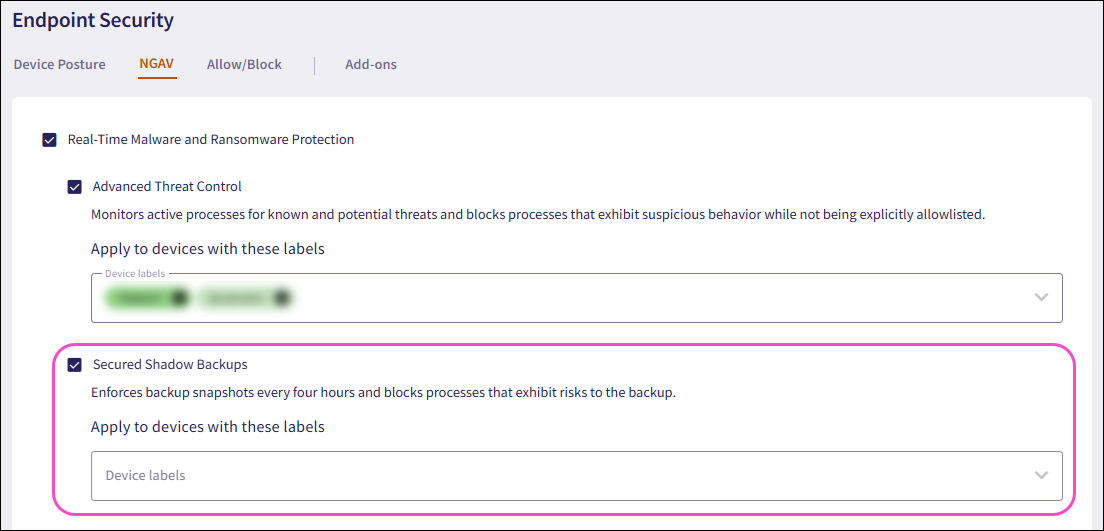Click the second blurred label chip
1104x531 pixels.
[x=237, y=297]
